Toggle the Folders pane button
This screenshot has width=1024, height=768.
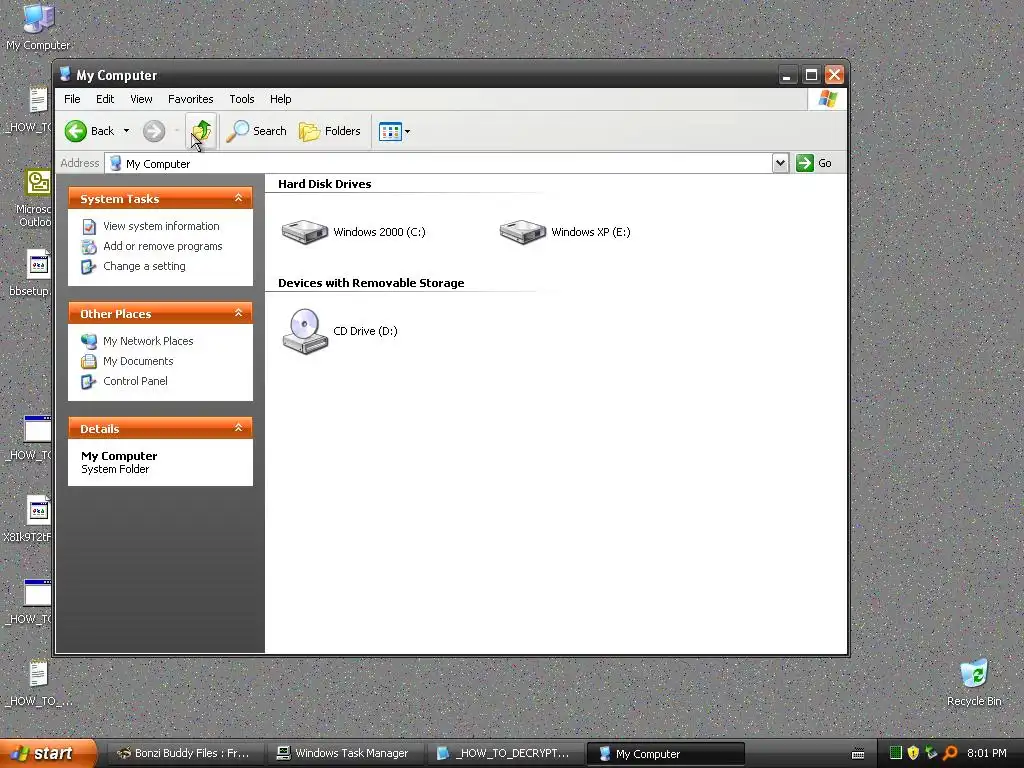point(330,131)
